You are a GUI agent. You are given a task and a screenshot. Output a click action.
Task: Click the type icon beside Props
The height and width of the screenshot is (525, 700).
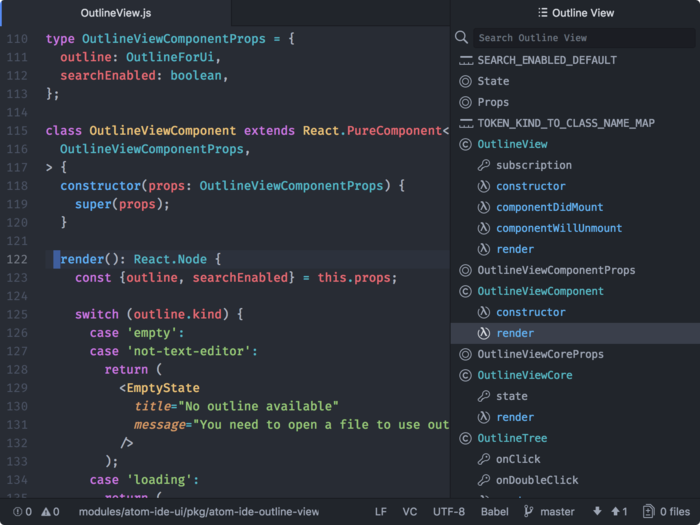[x=466, y=102]
